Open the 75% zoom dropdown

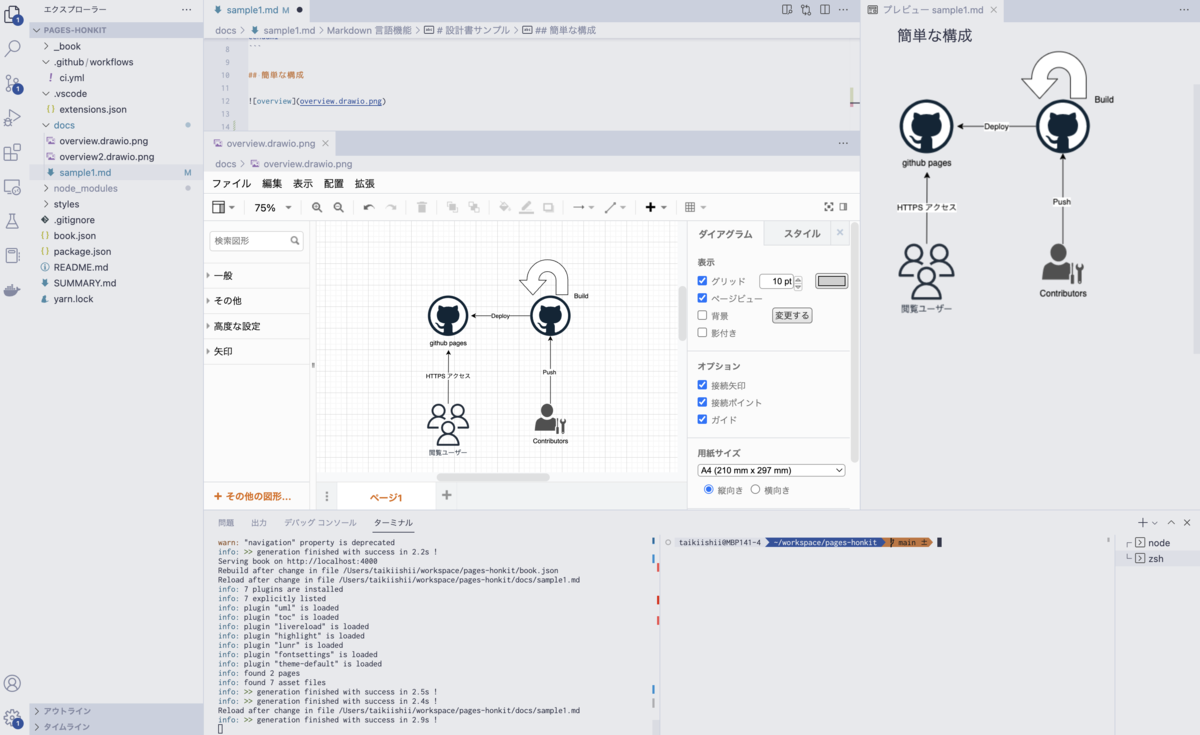coord(273,208)
